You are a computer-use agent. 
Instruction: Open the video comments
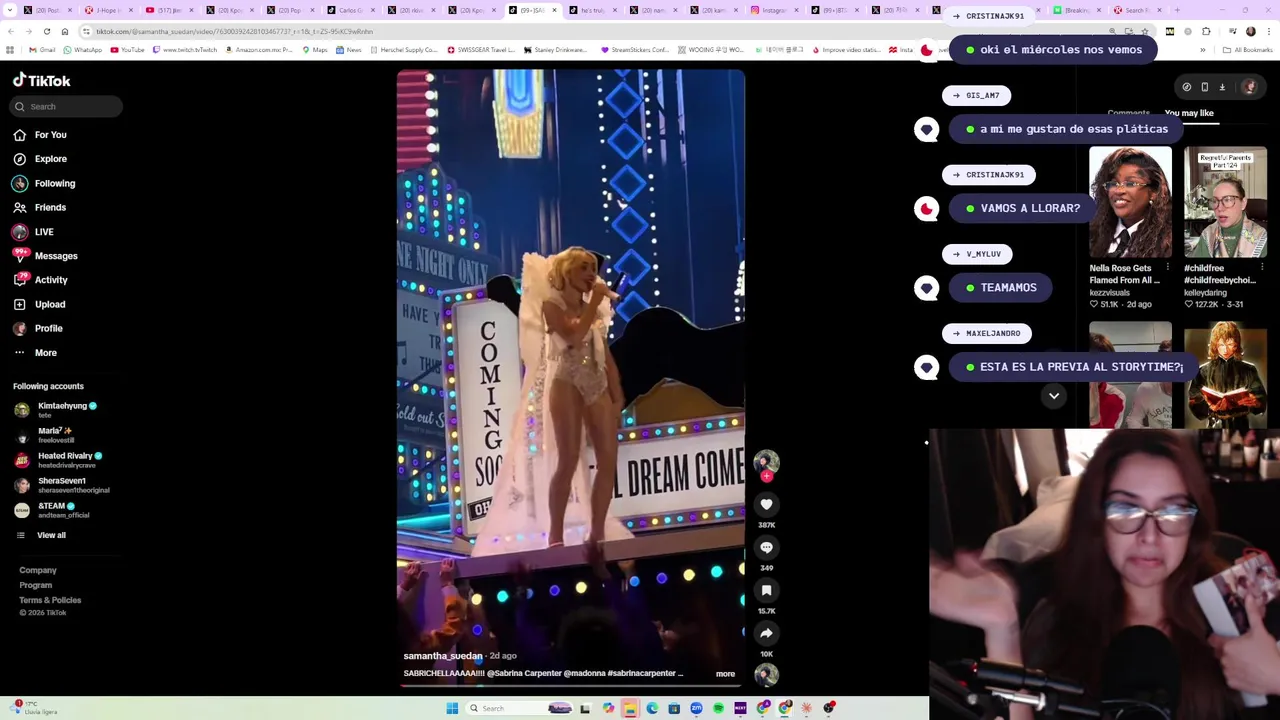click(x=766, y=548)
